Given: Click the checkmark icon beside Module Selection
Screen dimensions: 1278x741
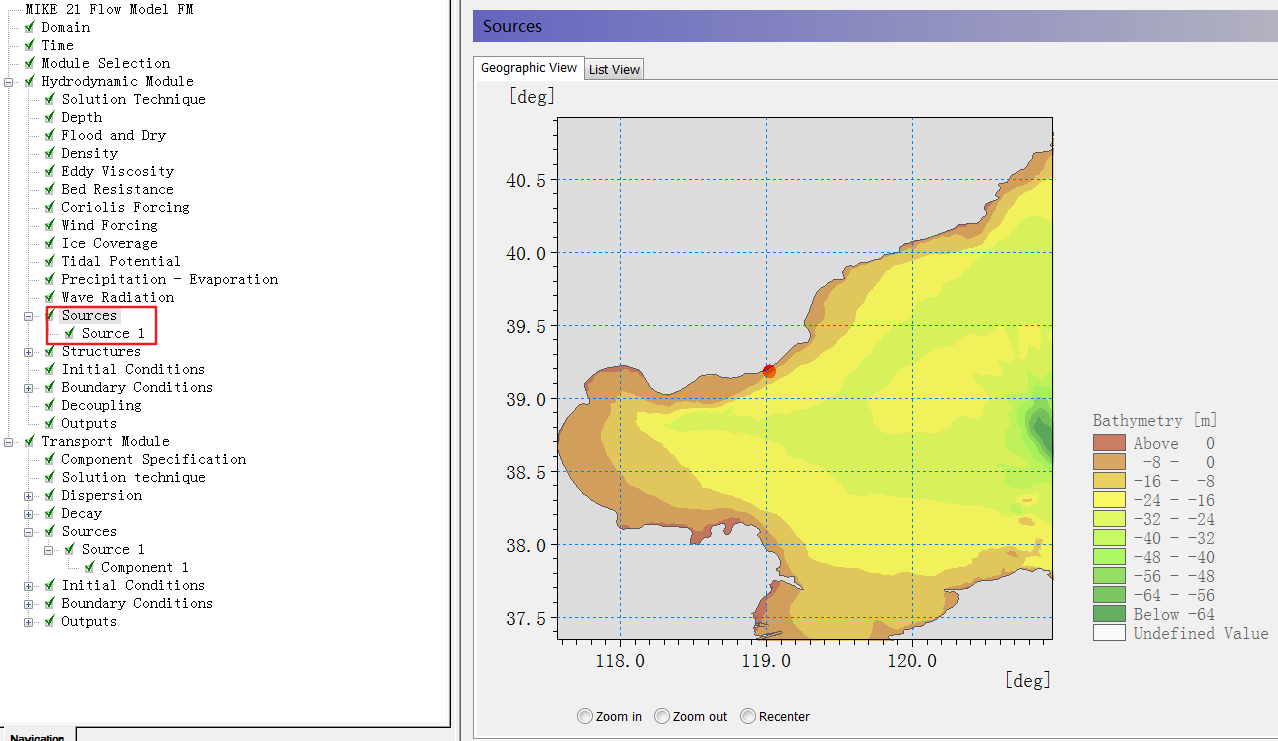Looking at the screenshot, I should click(30, 63).
